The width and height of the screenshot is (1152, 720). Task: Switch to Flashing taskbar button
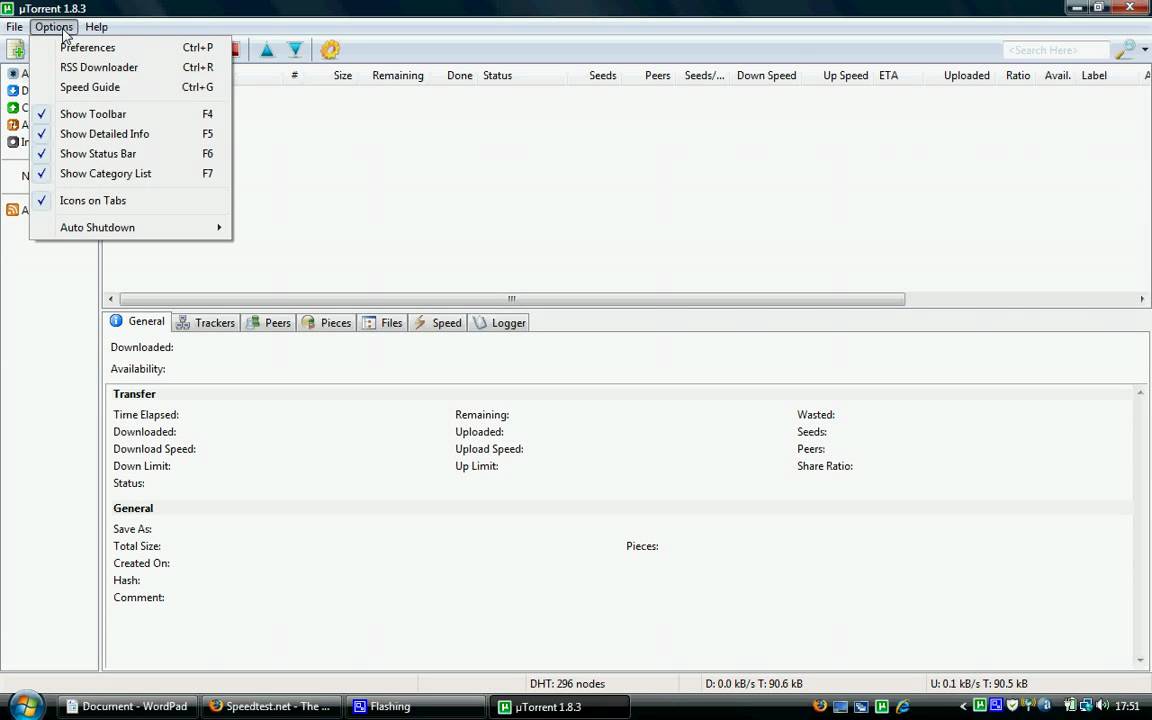415,707
